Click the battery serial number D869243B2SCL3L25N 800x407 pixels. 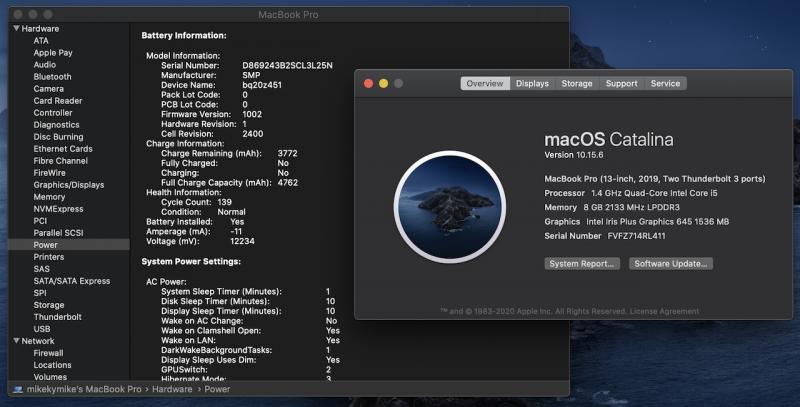tap(287, 65)
